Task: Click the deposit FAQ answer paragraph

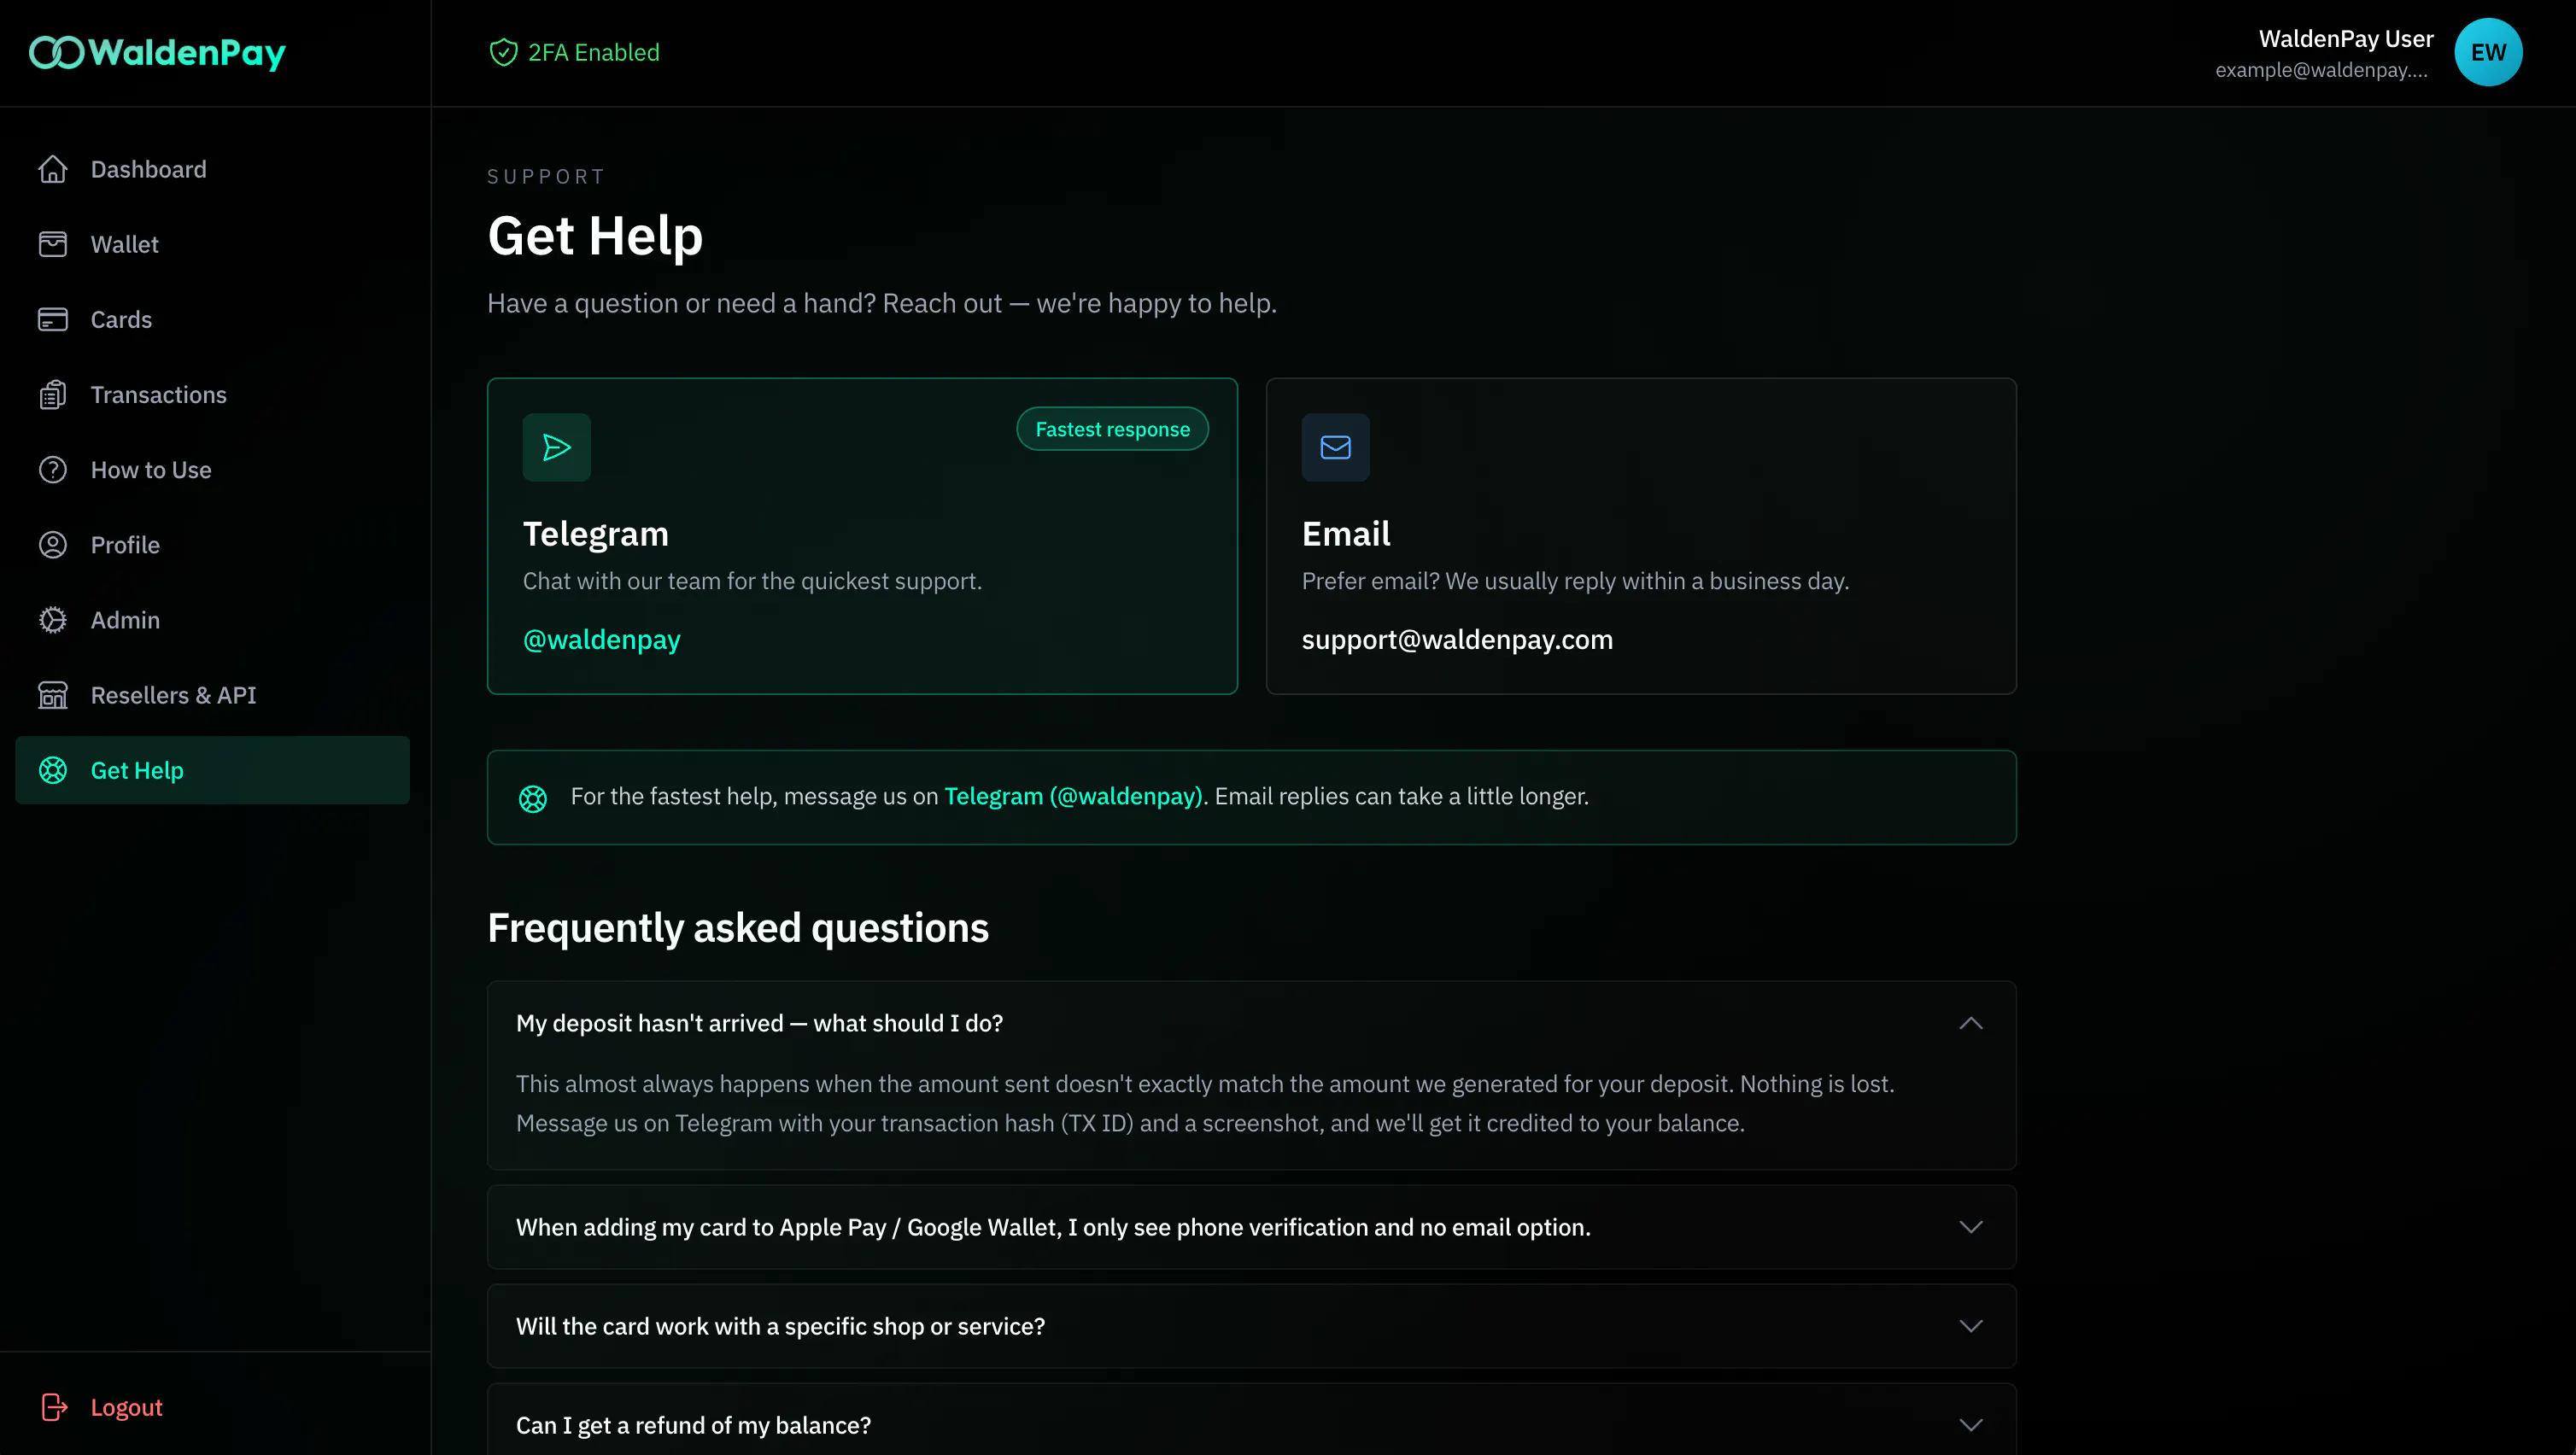Action: (x=1205, y=1103)
